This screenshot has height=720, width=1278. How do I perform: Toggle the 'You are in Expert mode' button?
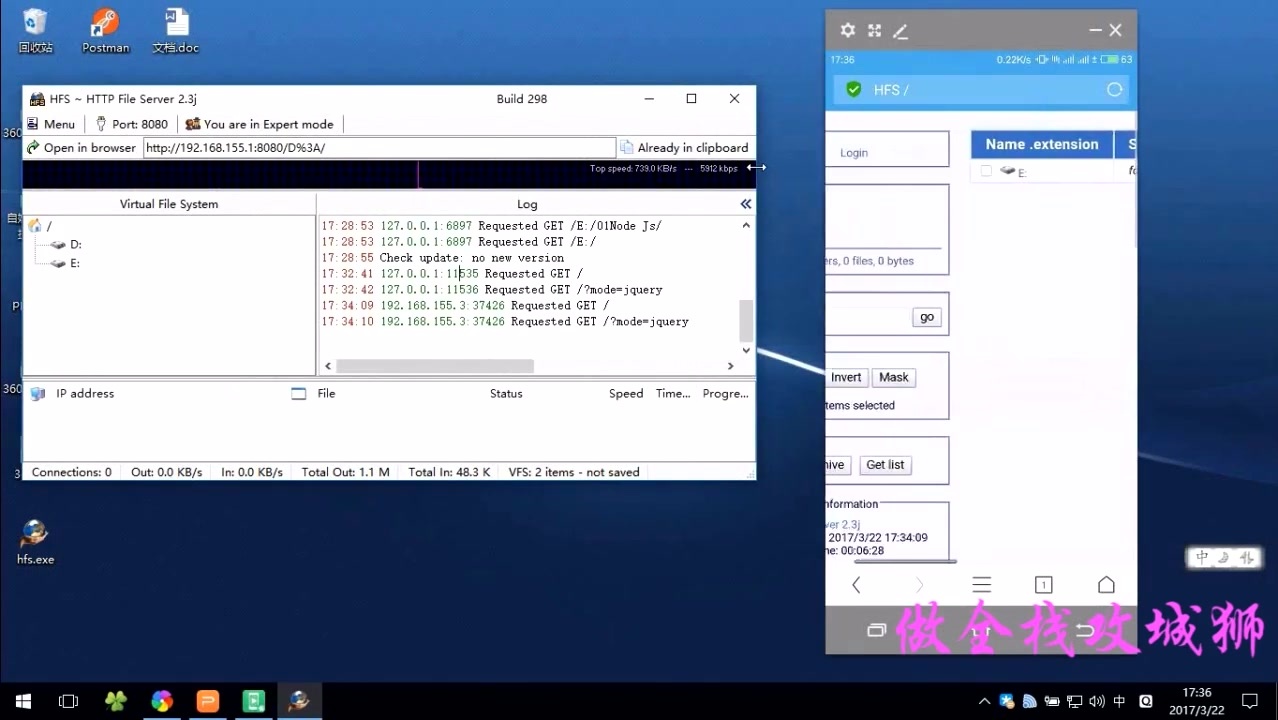(260, 124)
